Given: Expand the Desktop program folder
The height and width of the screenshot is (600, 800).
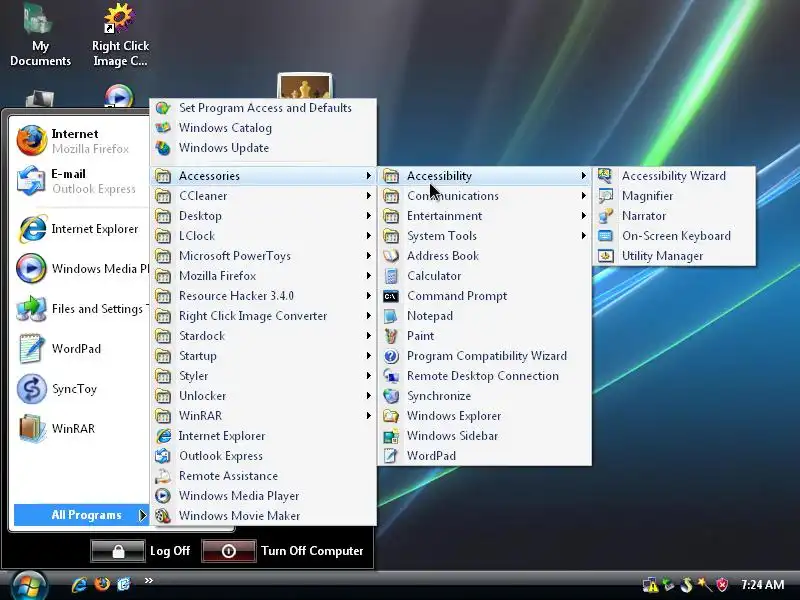Looking at the screenshot, I should (x=263, y=216).
